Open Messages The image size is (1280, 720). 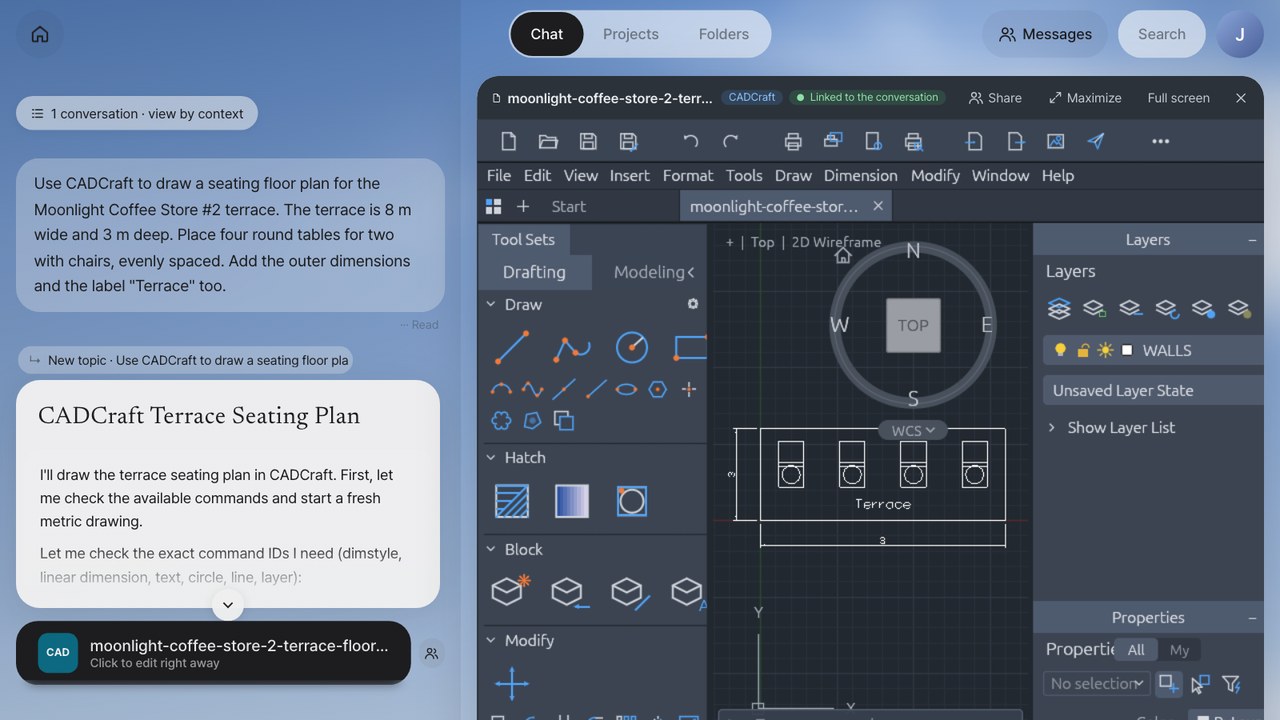click(x=1045, y=34)
